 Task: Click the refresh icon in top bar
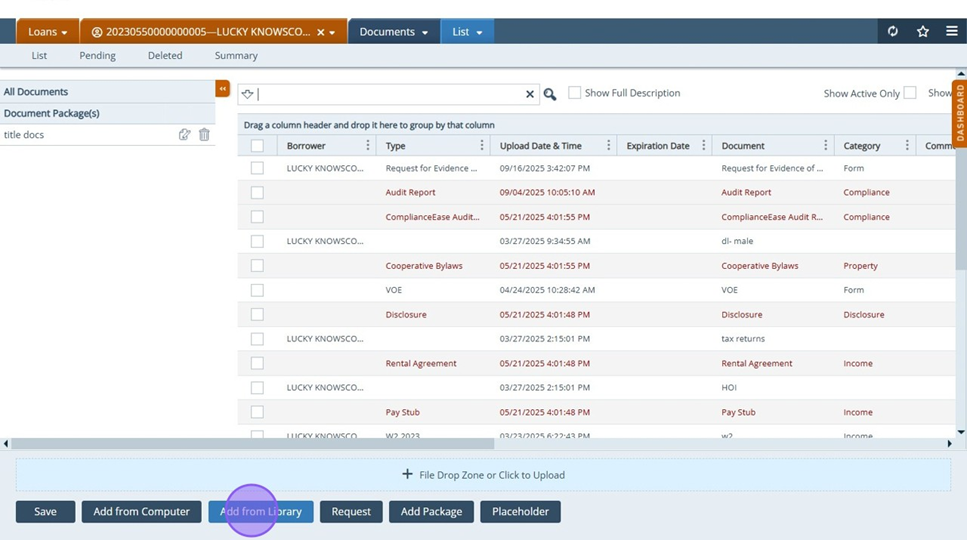pos(893,32)
